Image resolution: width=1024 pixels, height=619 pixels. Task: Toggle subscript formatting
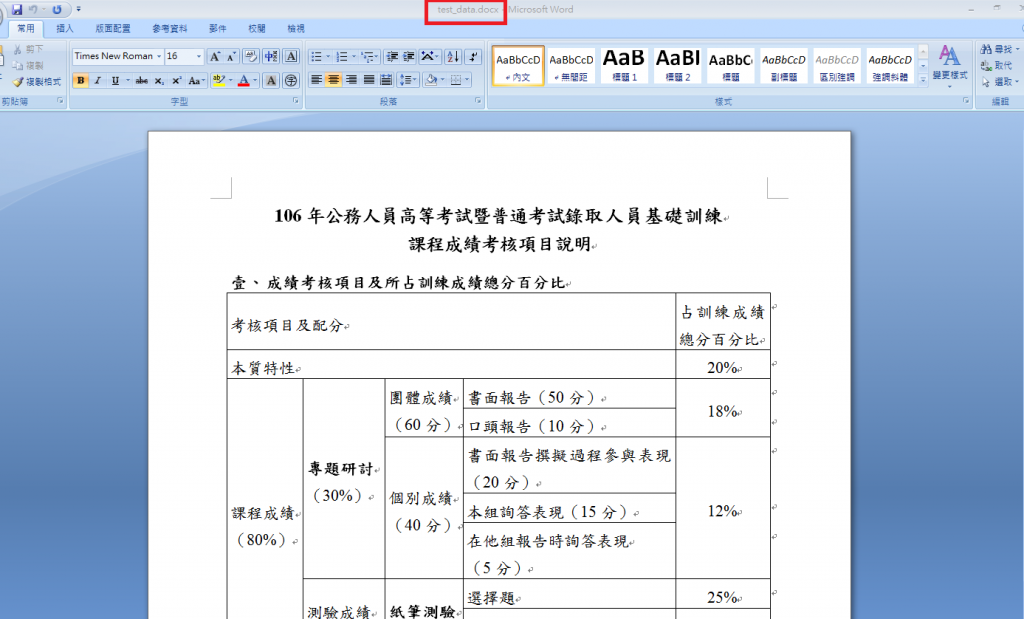click(x=159, y=80)
